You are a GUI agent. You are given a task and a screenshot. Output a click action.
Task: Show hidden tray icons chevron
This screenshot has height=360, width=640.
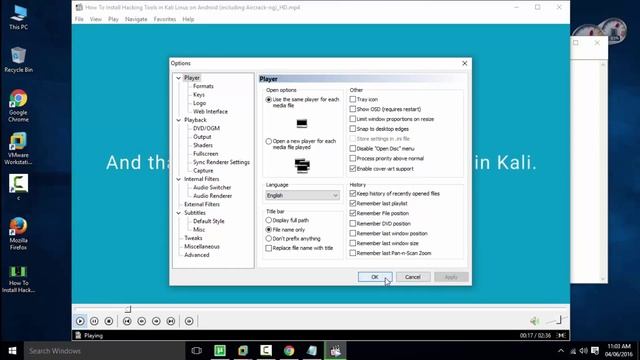click(561, 351)
